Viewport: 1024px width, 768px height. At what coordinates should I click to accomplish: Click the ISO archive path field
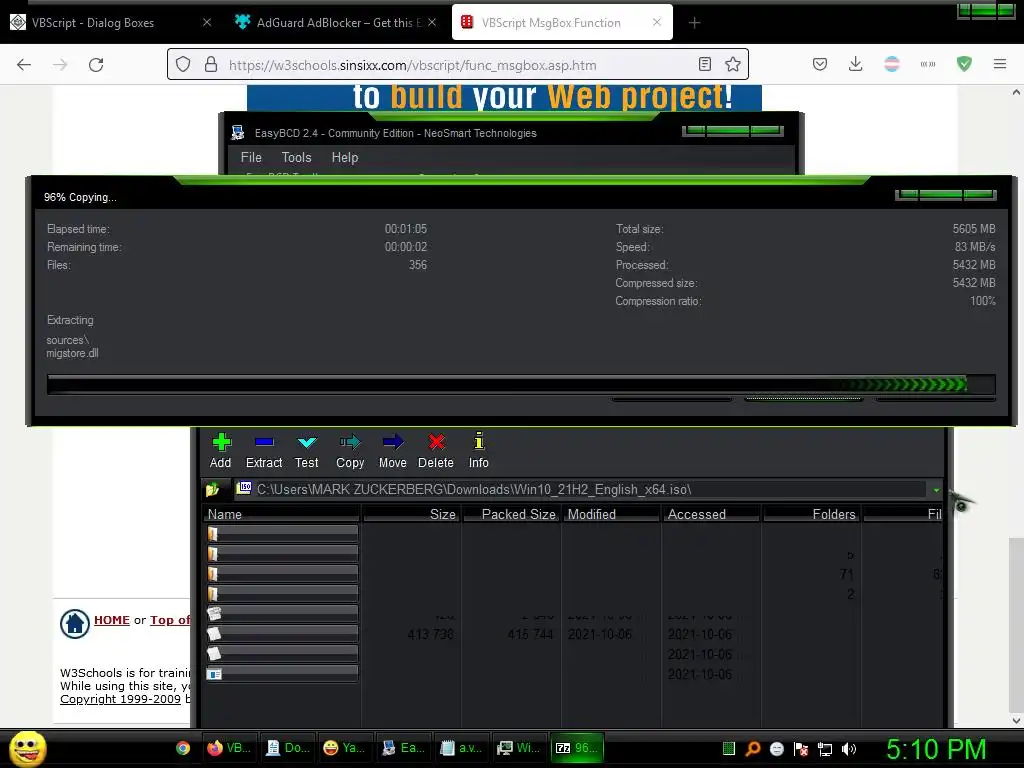pyautogui.click(x=581, y=489)
